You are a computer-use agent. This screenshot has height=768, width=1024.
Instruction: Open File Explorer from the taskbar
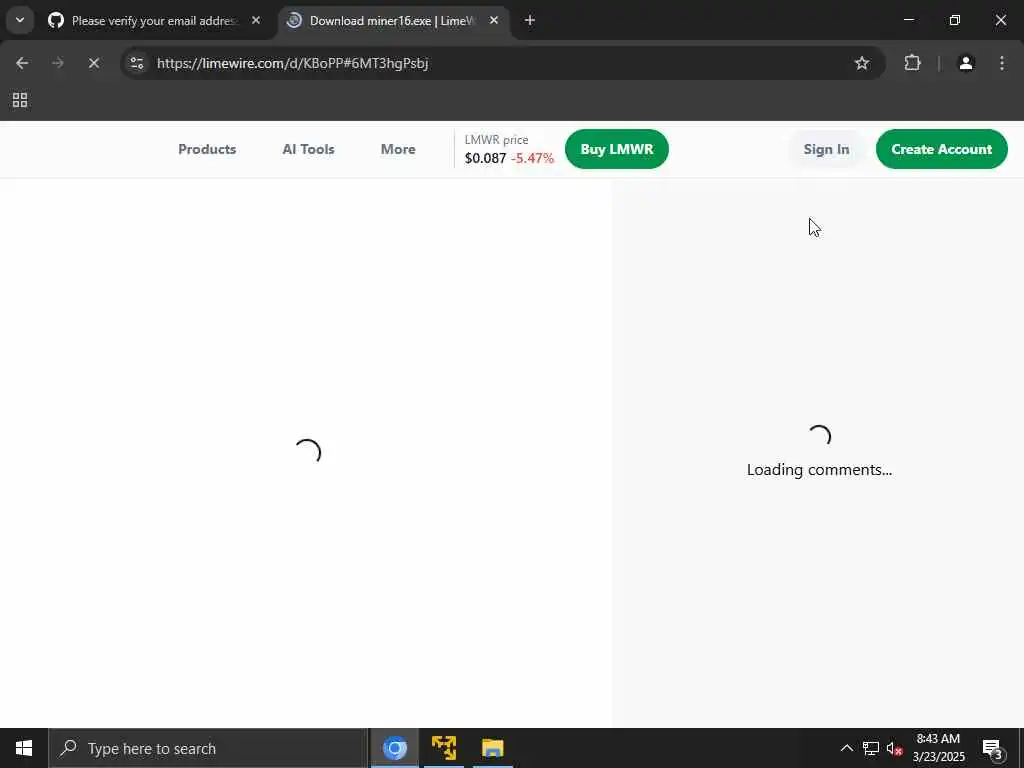(x=493, y=748)
